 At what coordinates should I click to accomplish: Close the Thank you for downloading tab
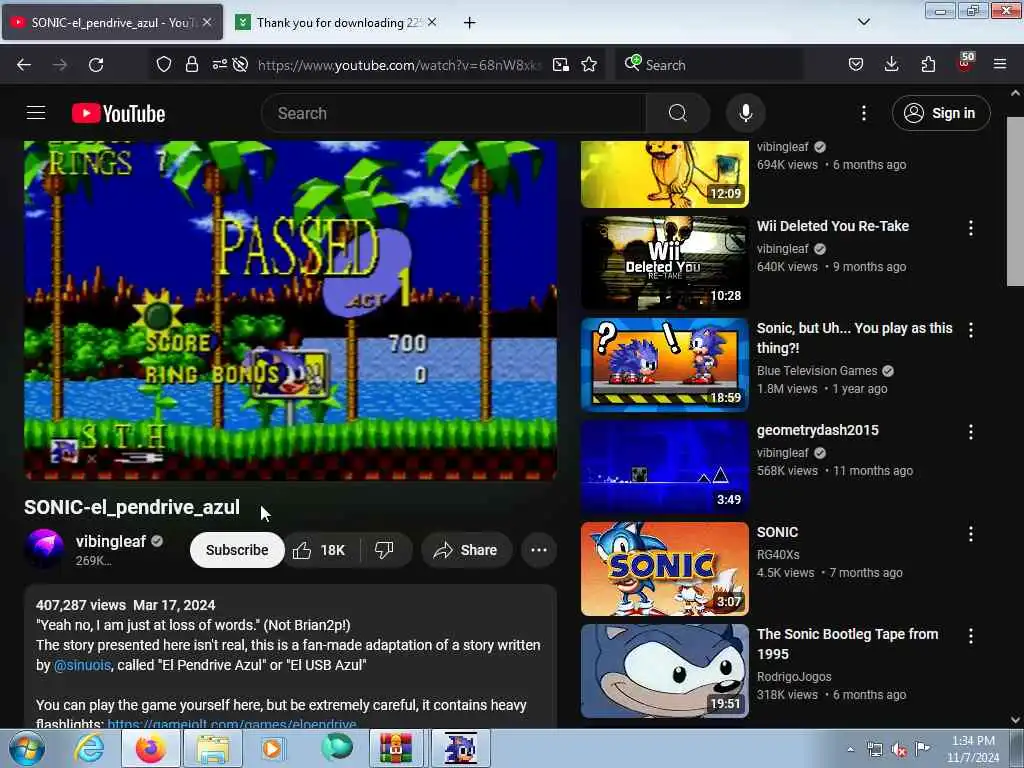(432, 22)
